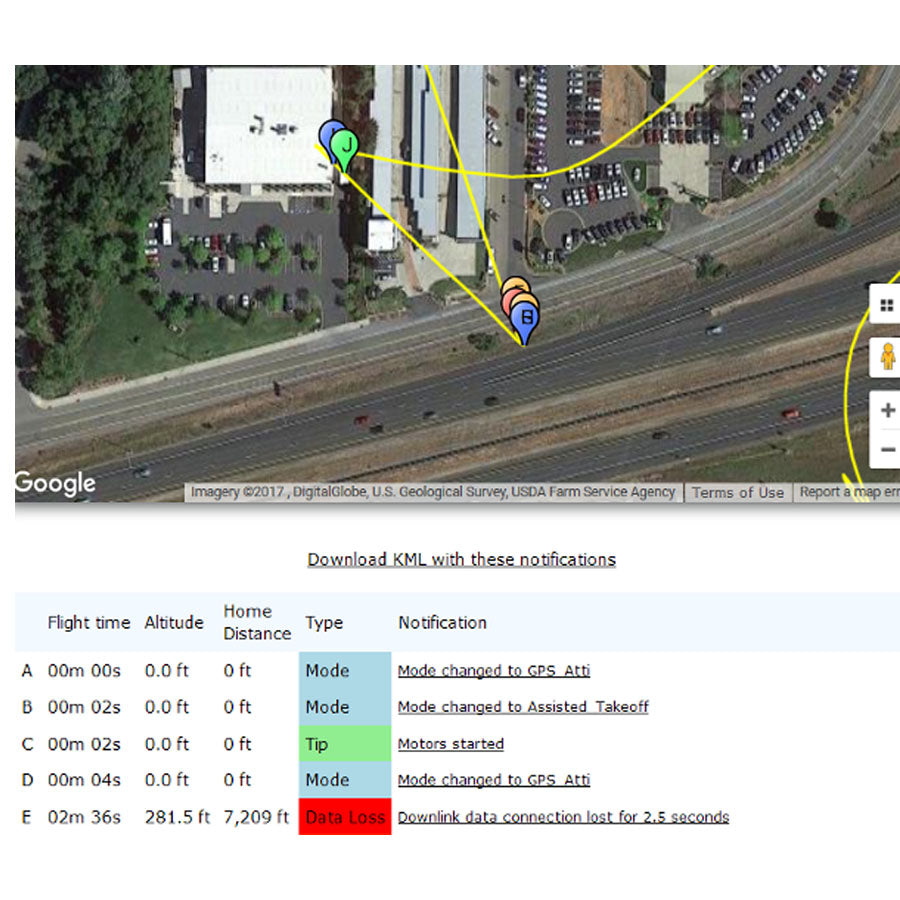
Task: Open the Mode changed to Assisted_Takeoff link
Action: 523,707
